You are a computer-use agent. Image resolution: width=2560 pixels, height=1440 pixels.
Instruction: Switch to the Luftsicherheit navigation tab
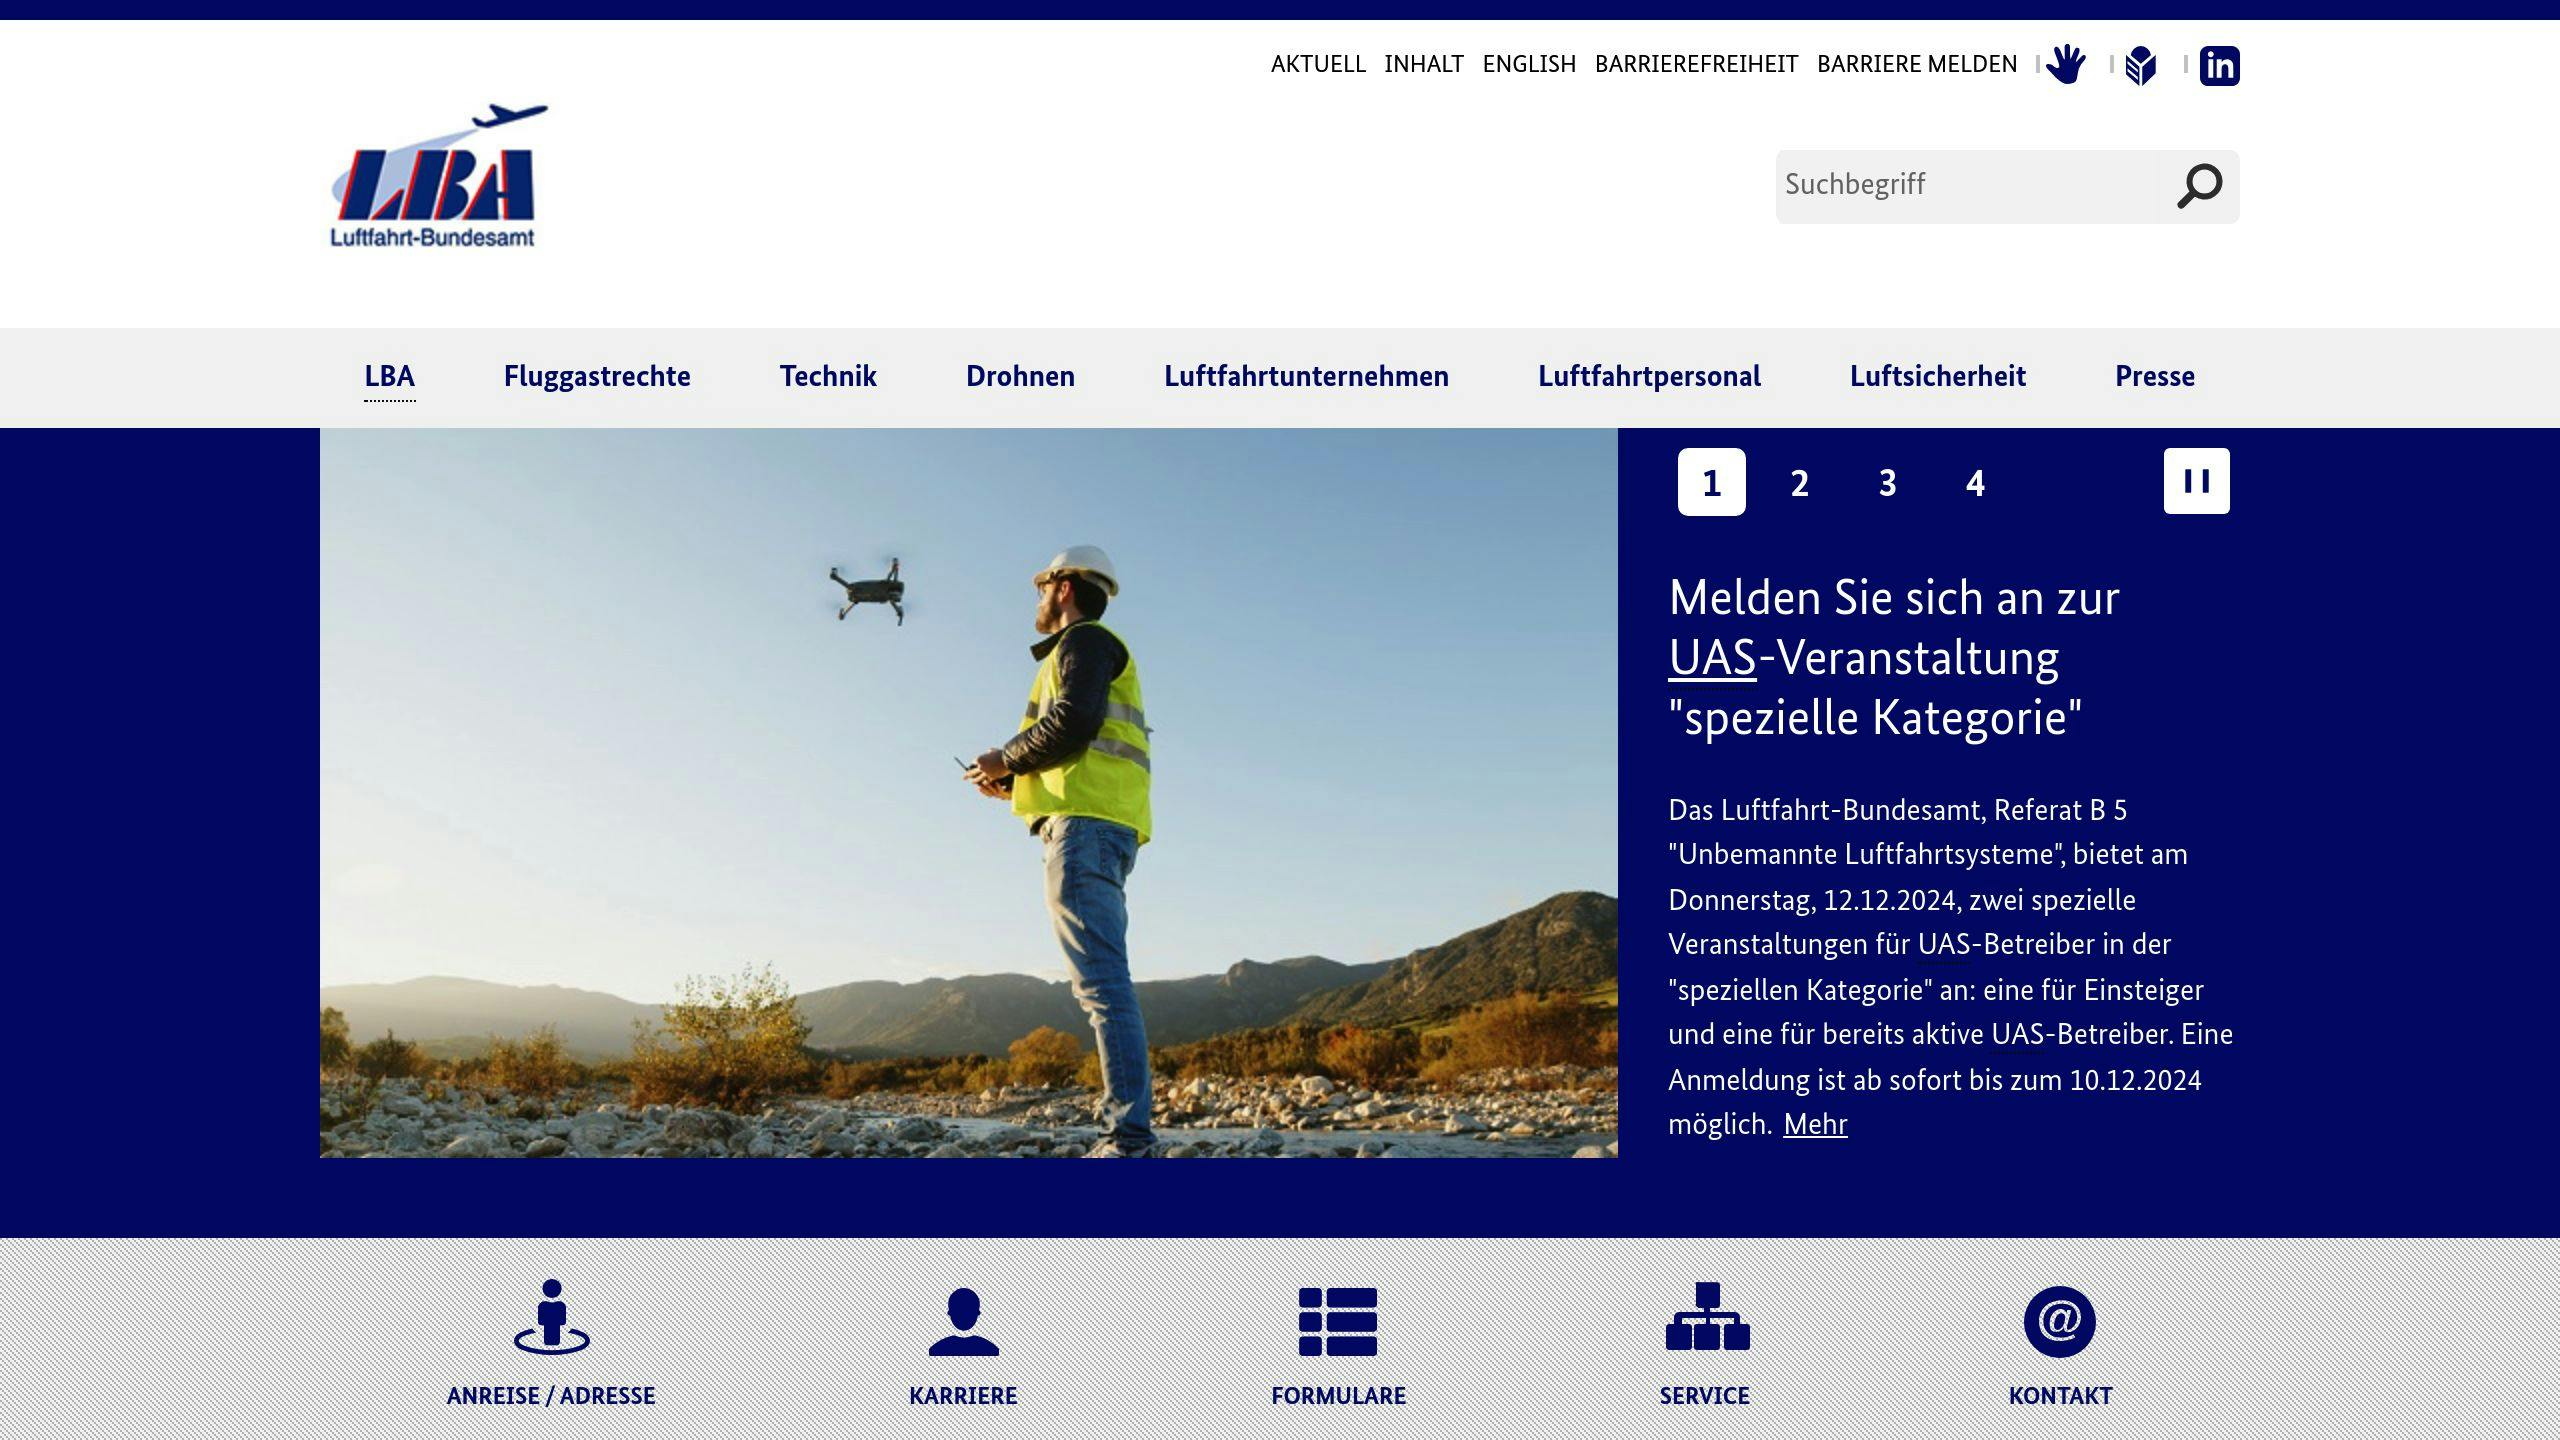1938,377
